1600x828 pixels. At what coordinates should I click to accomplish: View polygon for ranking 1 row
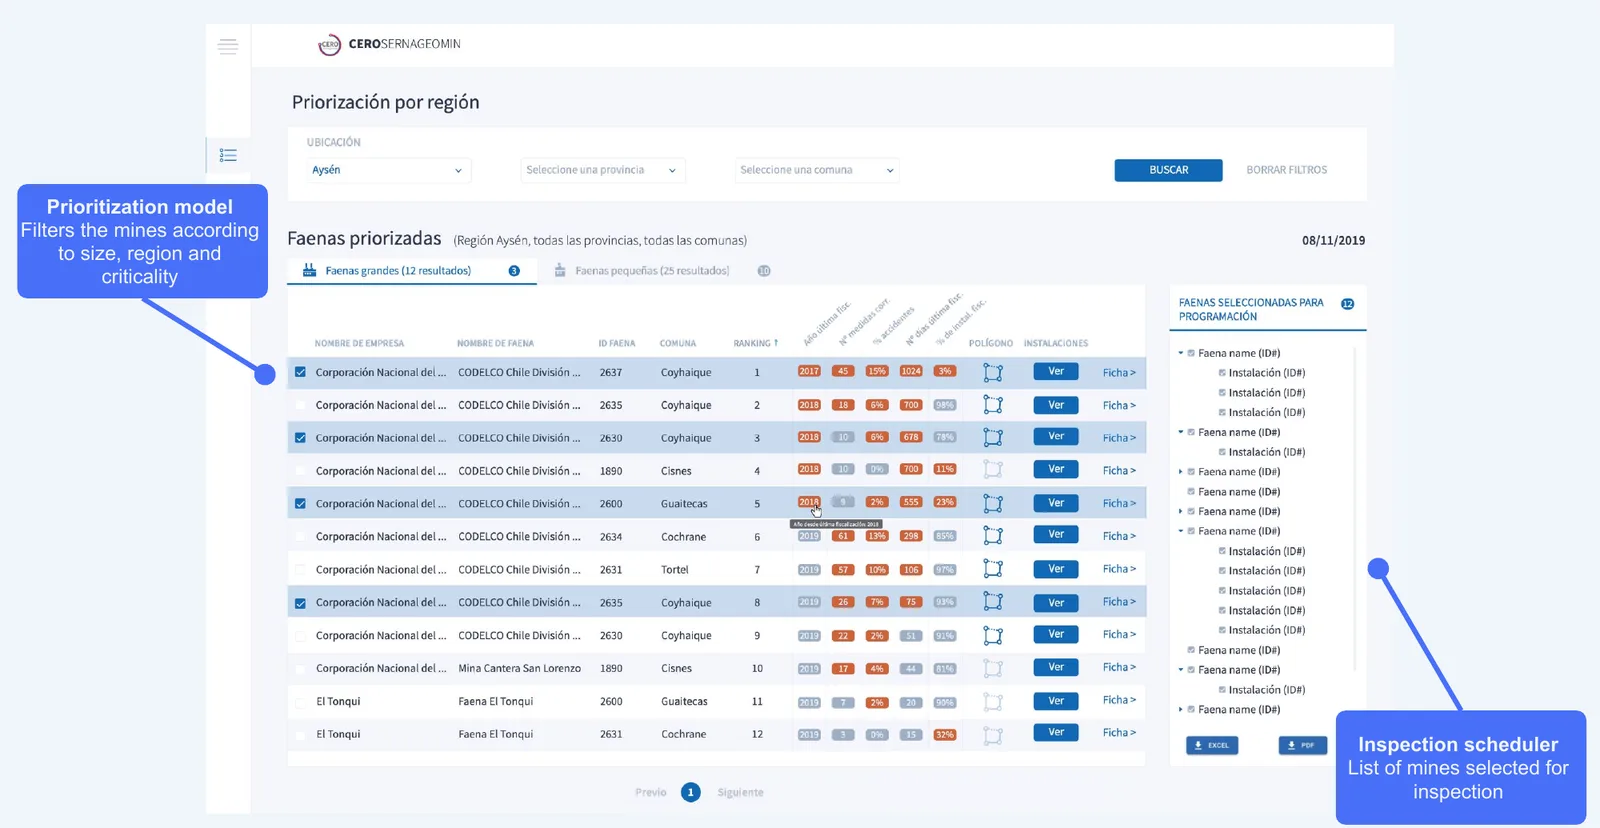tap(993, 372)
